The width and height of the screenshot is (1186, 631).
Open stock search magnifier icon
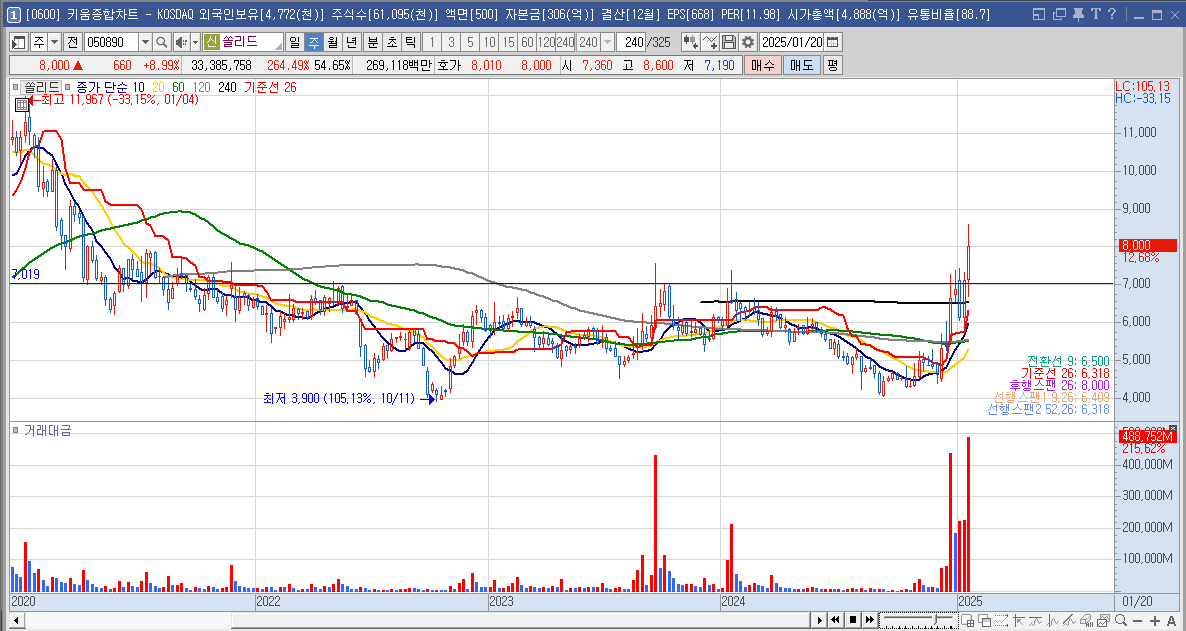163,42
